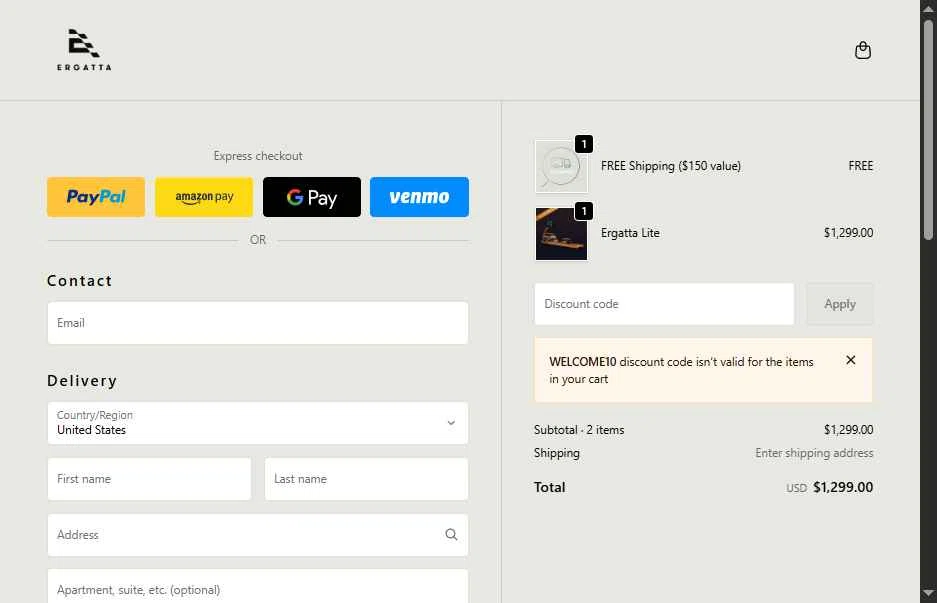This screenshot has width=937, height=603.
Task: Click the scrollbar down arrow
Action: tap(928, 593)
